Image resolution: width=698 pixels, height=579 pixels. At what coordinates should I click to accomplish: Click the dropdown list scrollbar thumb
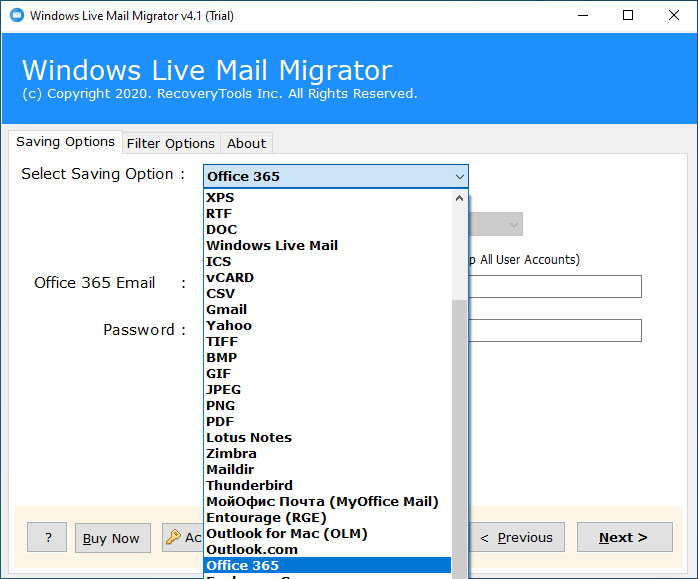coord(459,438)
